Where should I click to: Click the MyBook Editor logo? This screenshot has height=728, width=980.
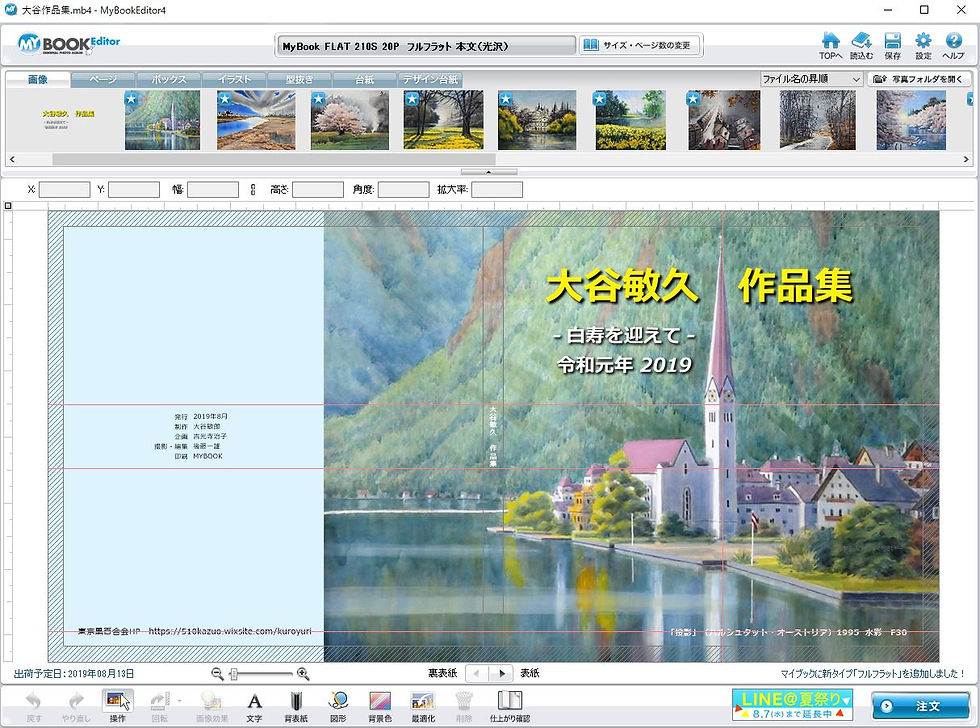(69, 44)
